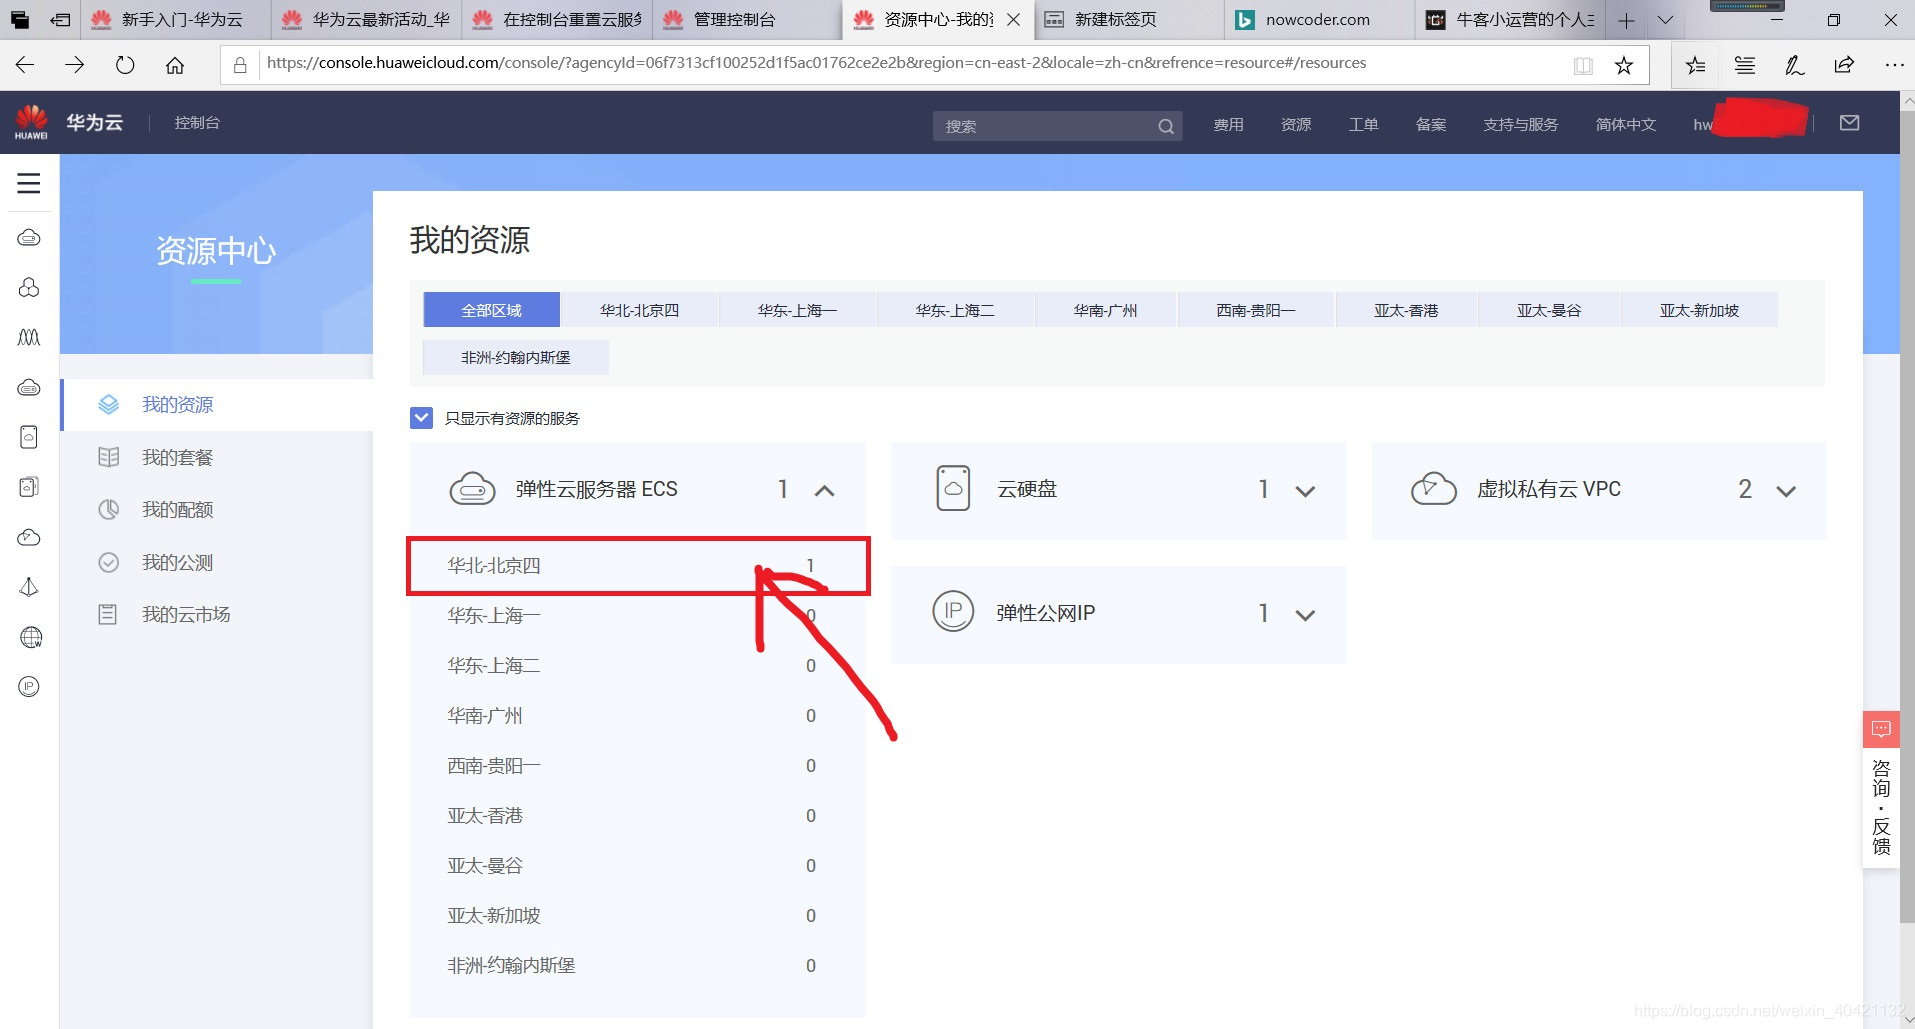This screenshot has width=1915, height=1029.
Task: Click the globe icon in left sidebar
Action: point(30,637)
